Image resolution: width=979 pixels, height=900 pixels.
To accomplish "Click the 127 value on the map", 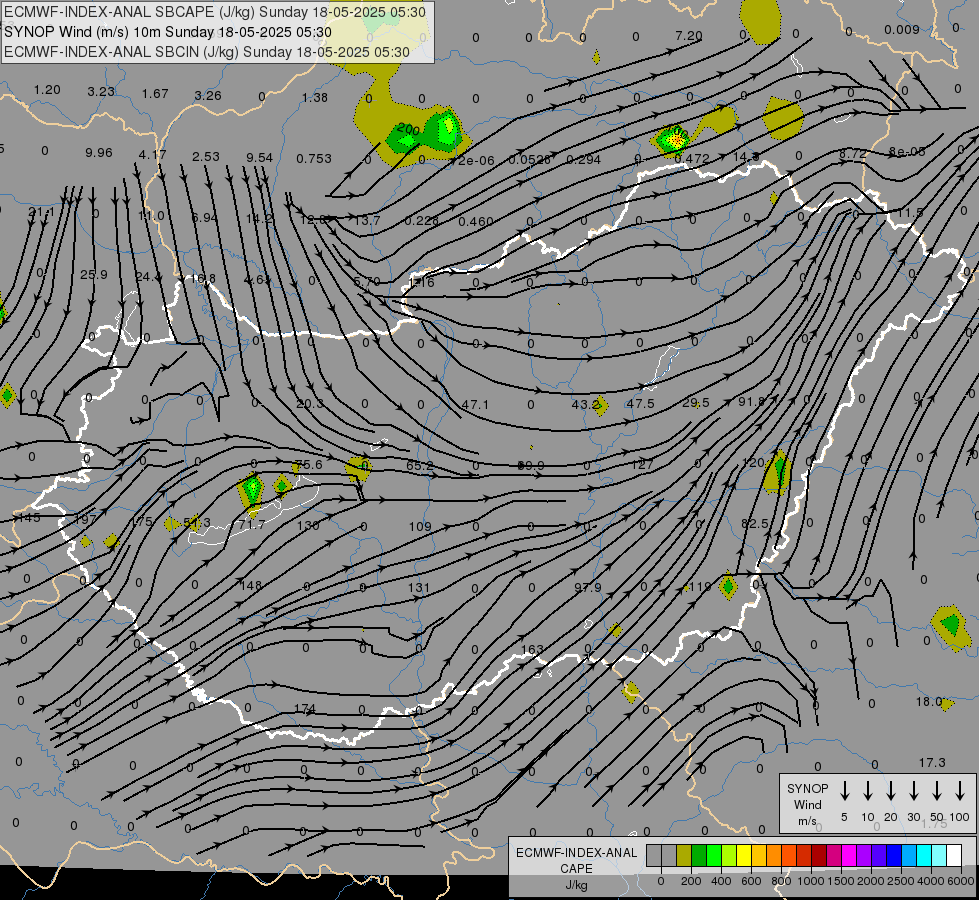I will coord(642,464).
